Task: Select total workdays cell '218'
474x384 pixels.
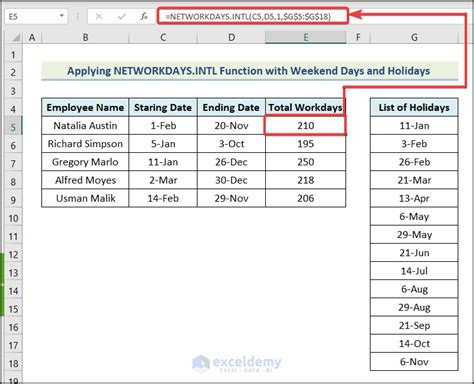Action: click(x=306, y=180)
